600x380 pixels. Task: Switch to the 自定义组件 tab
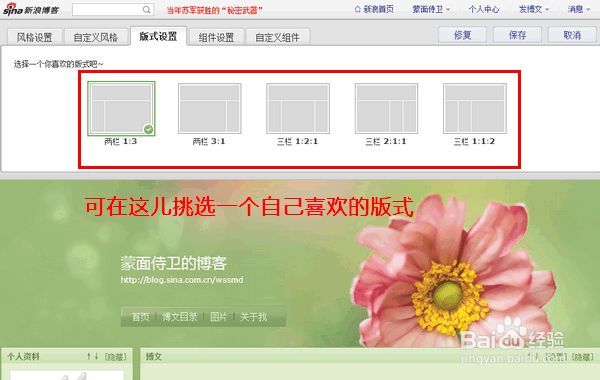(277, 37)
